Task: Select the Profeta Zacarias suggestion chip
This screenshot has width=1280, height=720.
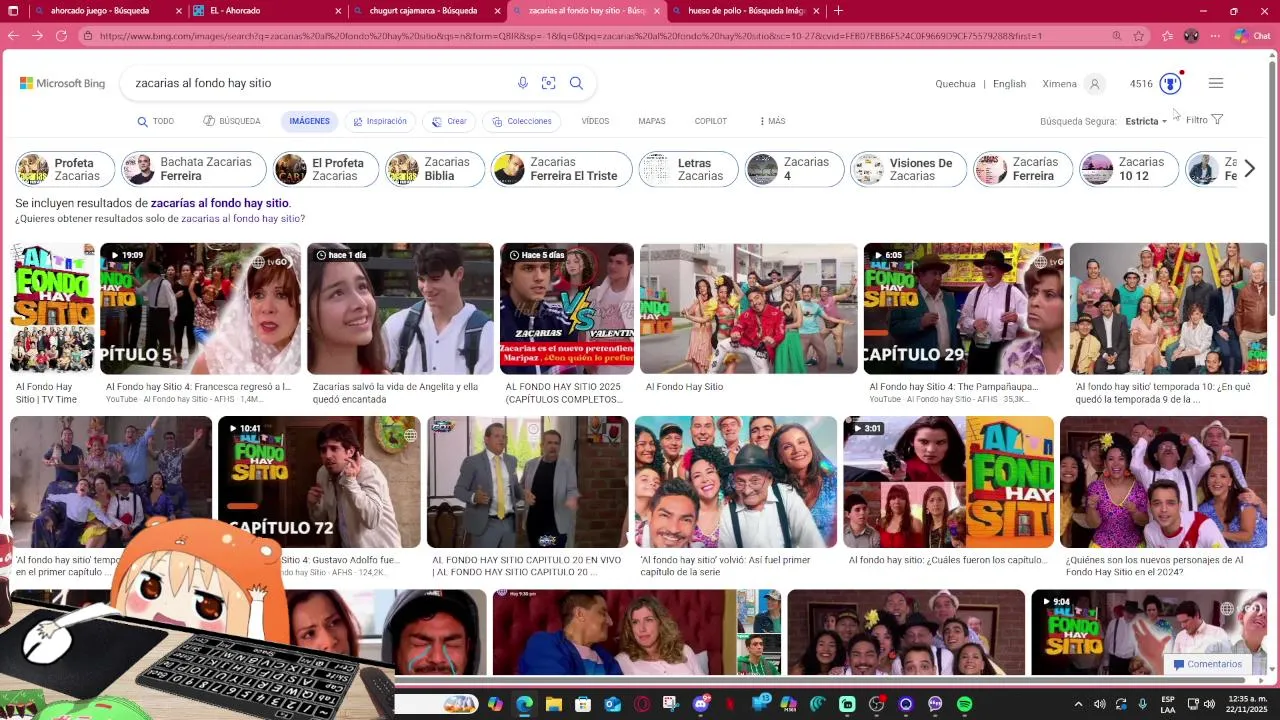Action: point(65,169)
